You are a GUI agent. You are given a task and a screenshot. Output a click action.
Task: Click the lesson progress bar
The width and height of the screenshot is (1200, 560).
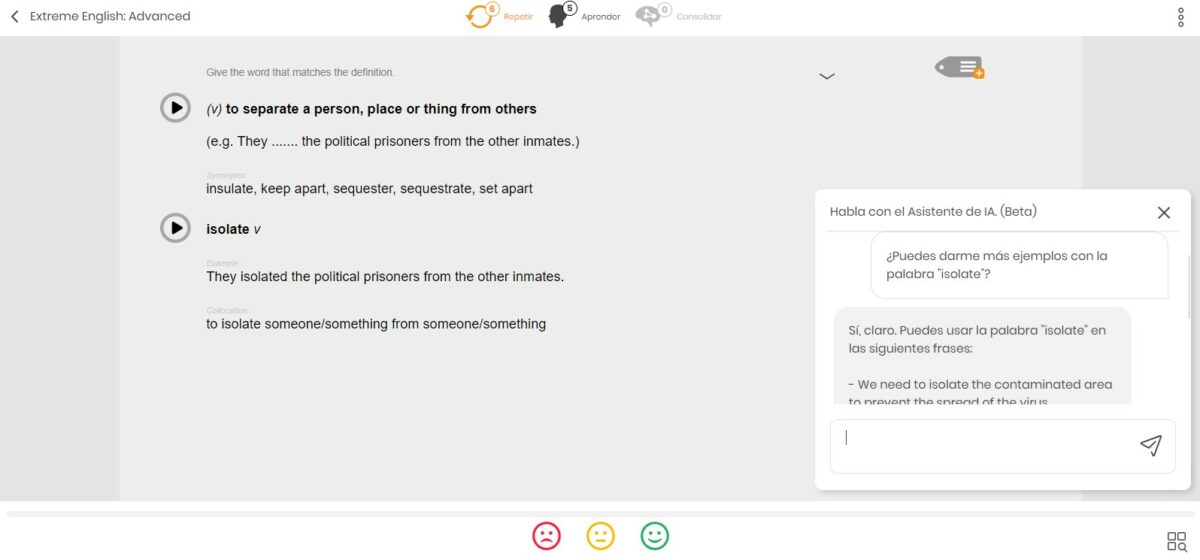[600, 514]
